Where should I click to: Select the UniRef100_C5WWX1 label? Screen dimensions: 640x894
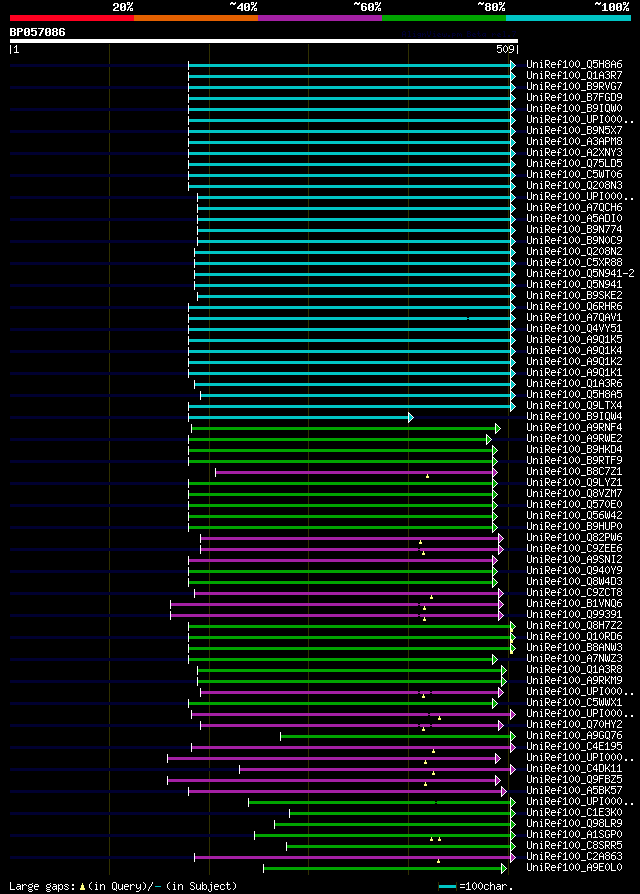[x=574, y=702]
